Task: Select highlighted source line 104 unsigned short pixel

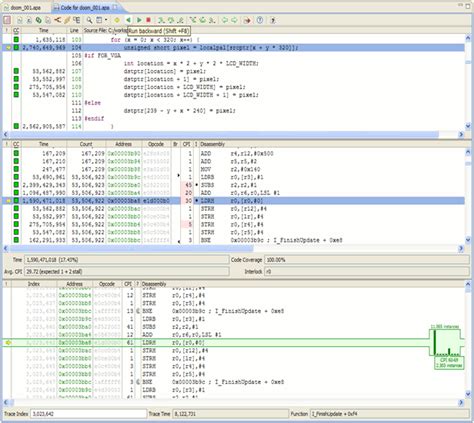Action: point(233,48)
